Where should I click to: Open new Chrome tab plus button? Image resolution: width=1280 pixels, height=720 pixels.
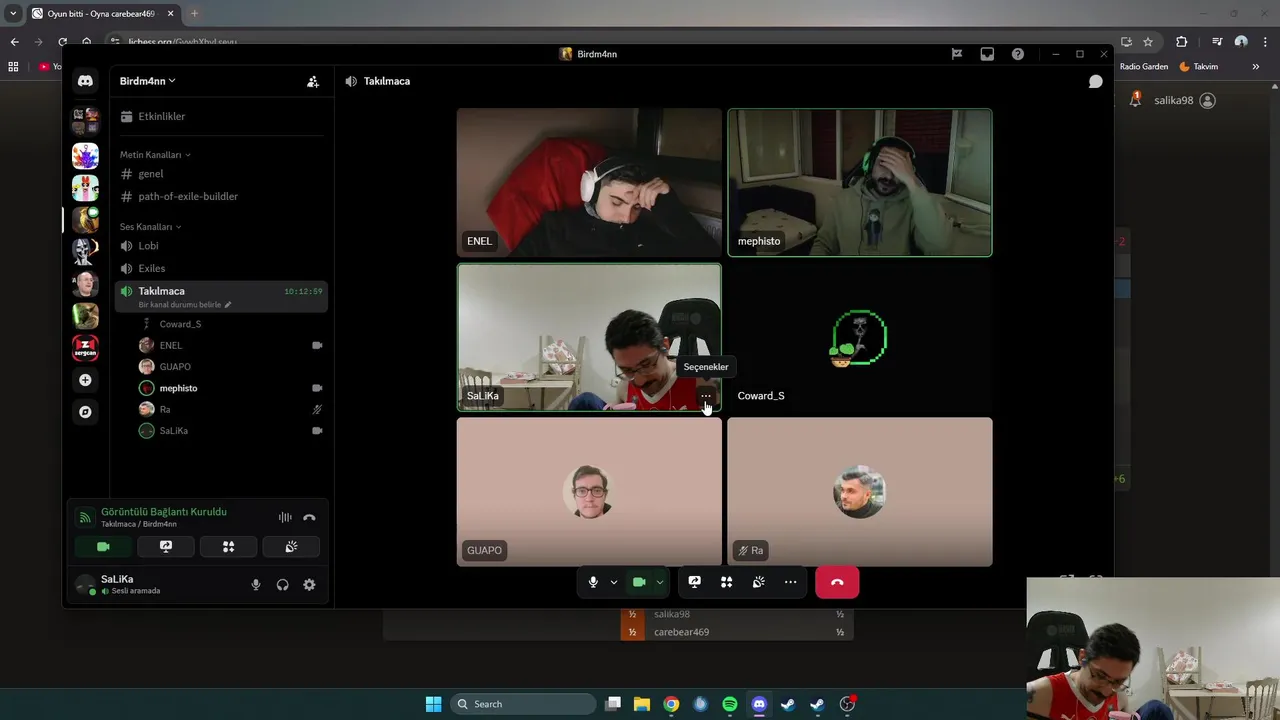click(194, 14)
